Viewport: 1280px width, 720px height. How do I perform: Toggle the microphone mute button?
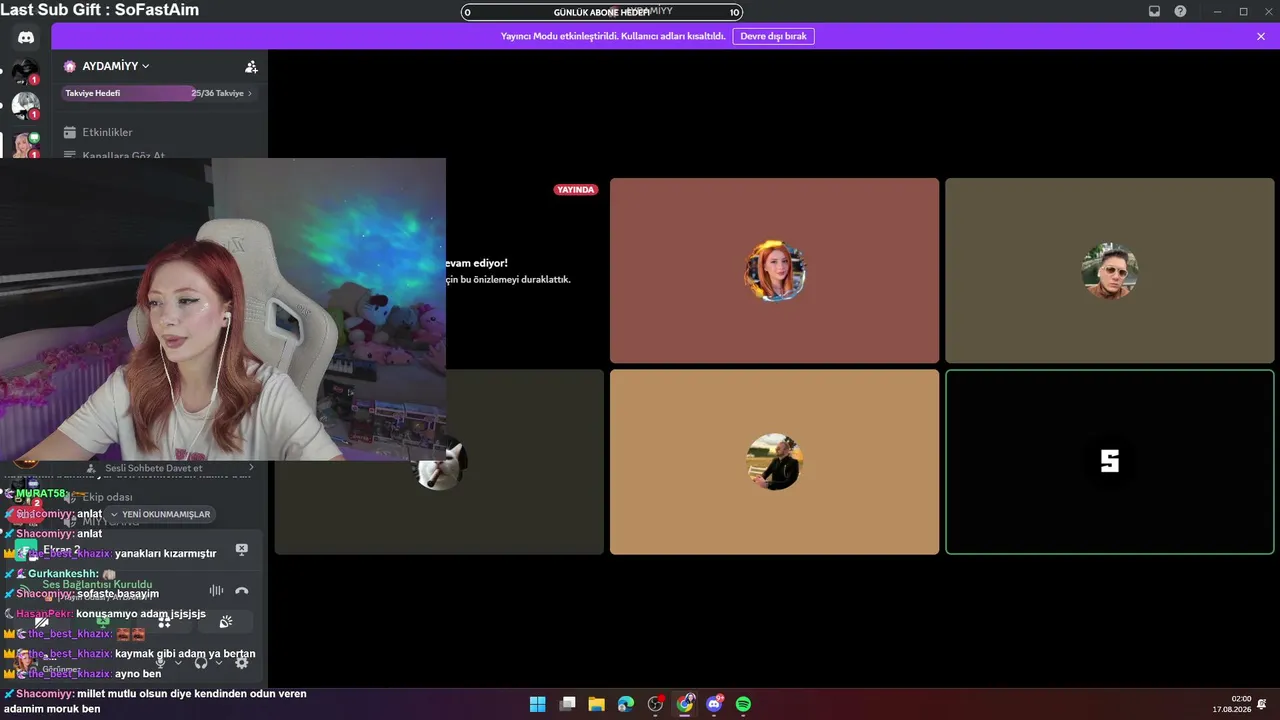click(x=160, y=662)
